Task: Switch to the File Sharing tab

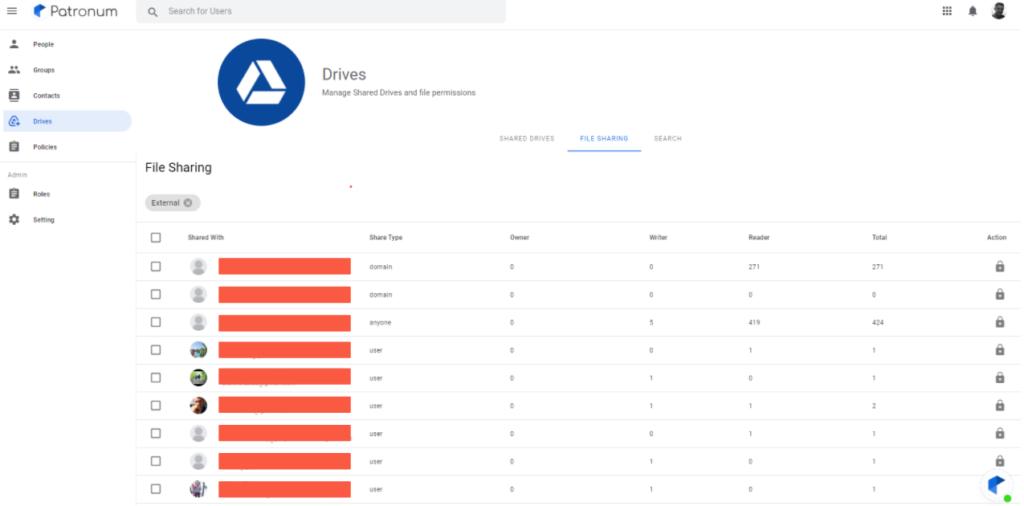Action: coord(604,139)
